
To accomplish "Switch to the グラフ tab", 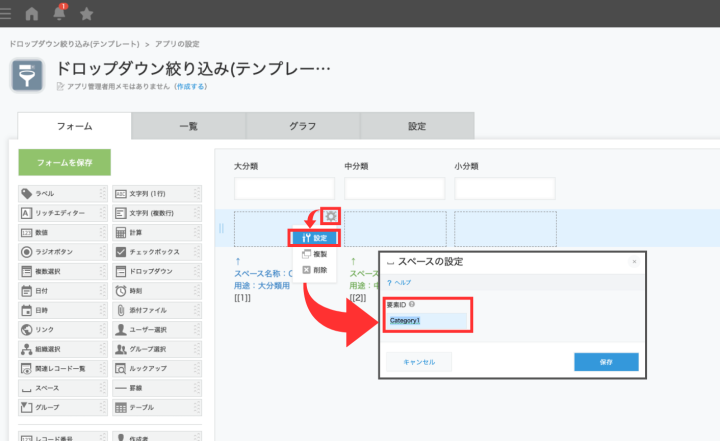I will [x=302, y=126].
